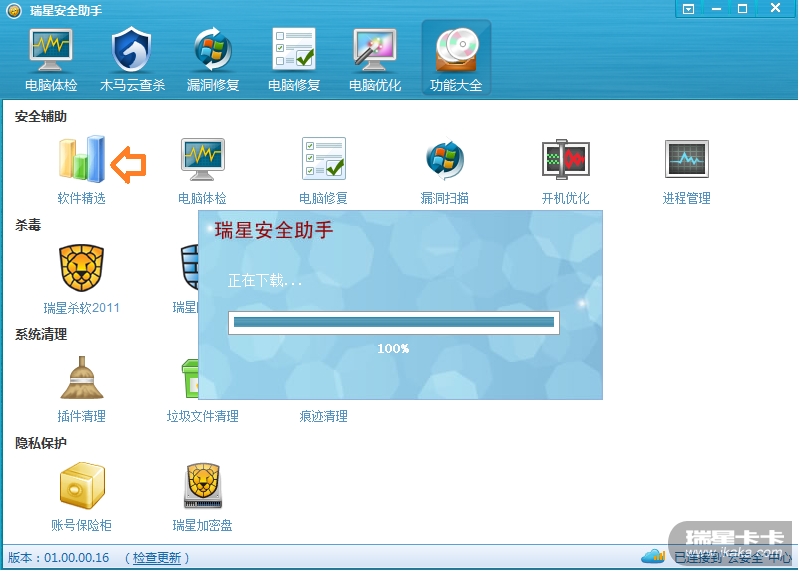Click the 瑞星安全助手 app logo icon
Image resolution: width=801 pixels, height=572 pixels.
[14, 10]
